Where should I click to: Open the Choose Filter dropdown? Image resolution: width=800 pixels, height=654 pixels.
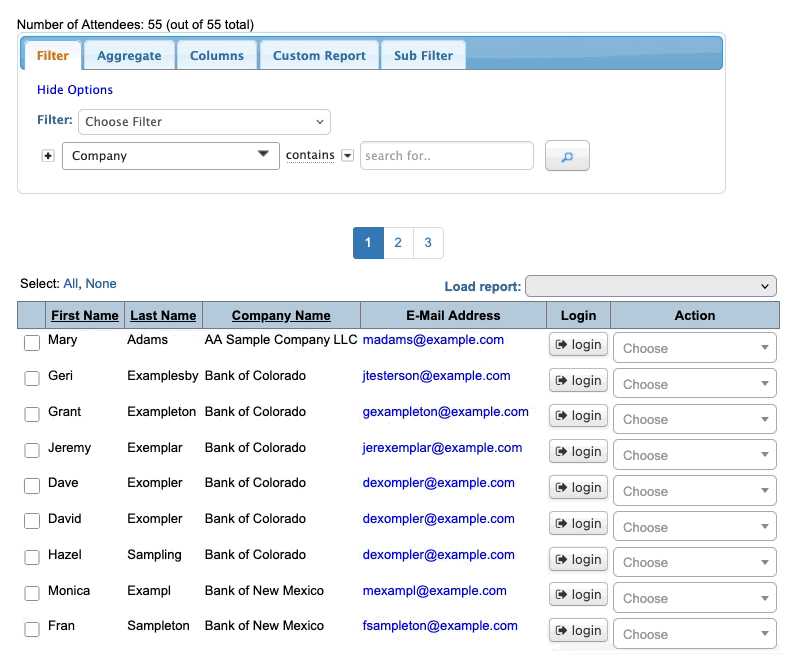coord(204,122)
